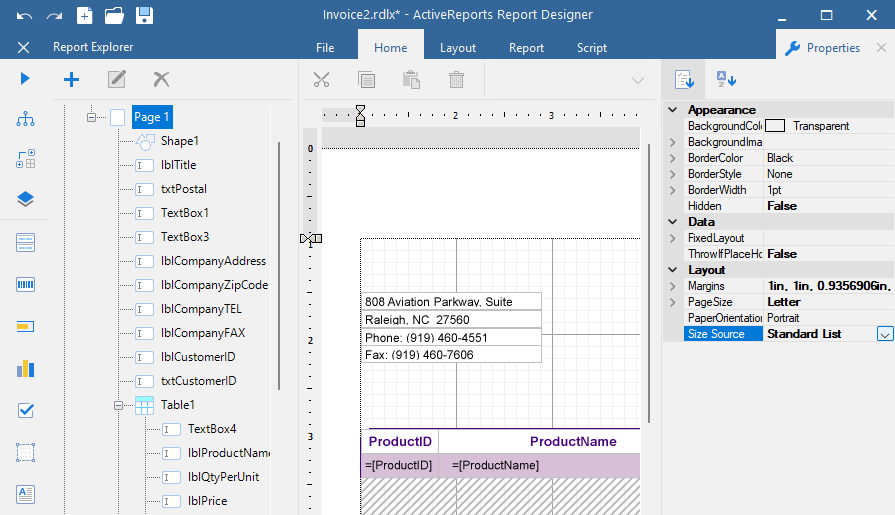The image size is (895, 515).
Task: Click the Cut scissors icon
Action: 321,80
